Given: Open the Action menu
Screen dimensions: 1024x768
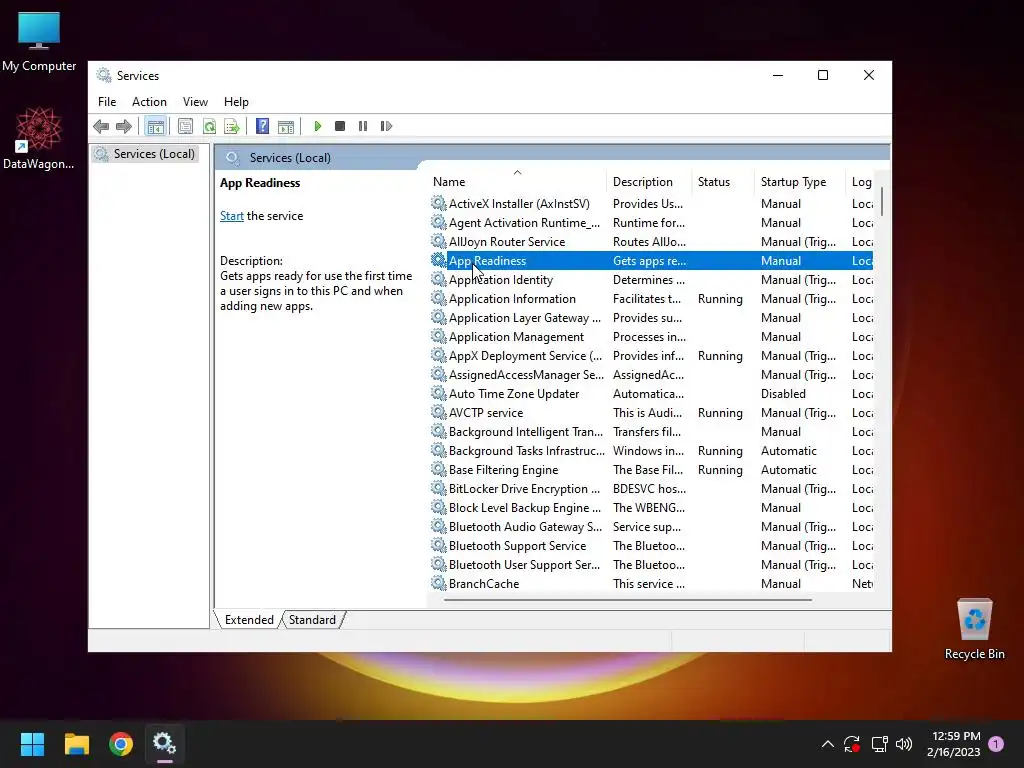Looking at the screenshot, I should coord(149,102).
